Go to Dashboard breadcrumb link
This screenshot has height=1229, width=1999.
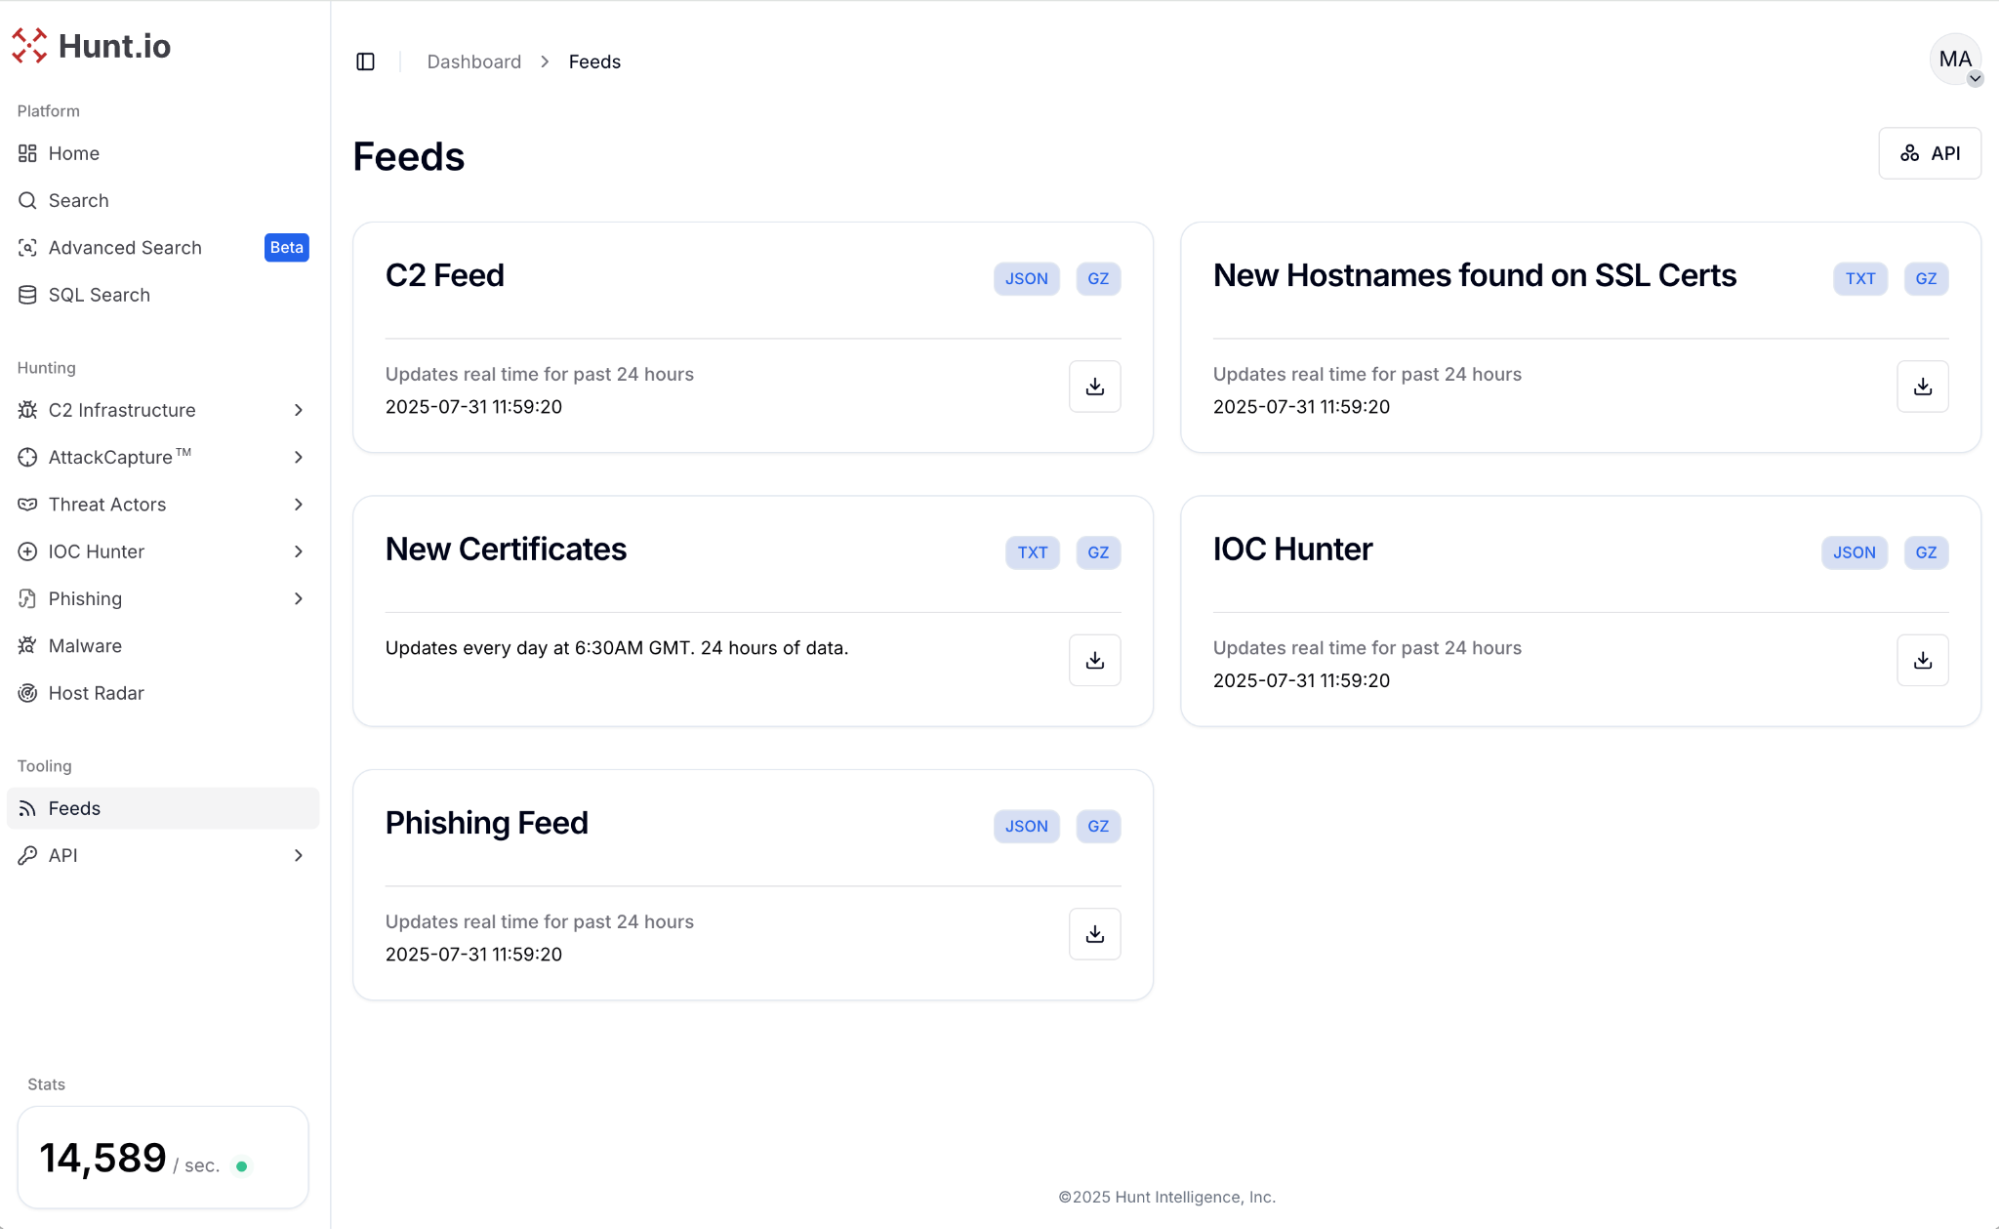474,62
